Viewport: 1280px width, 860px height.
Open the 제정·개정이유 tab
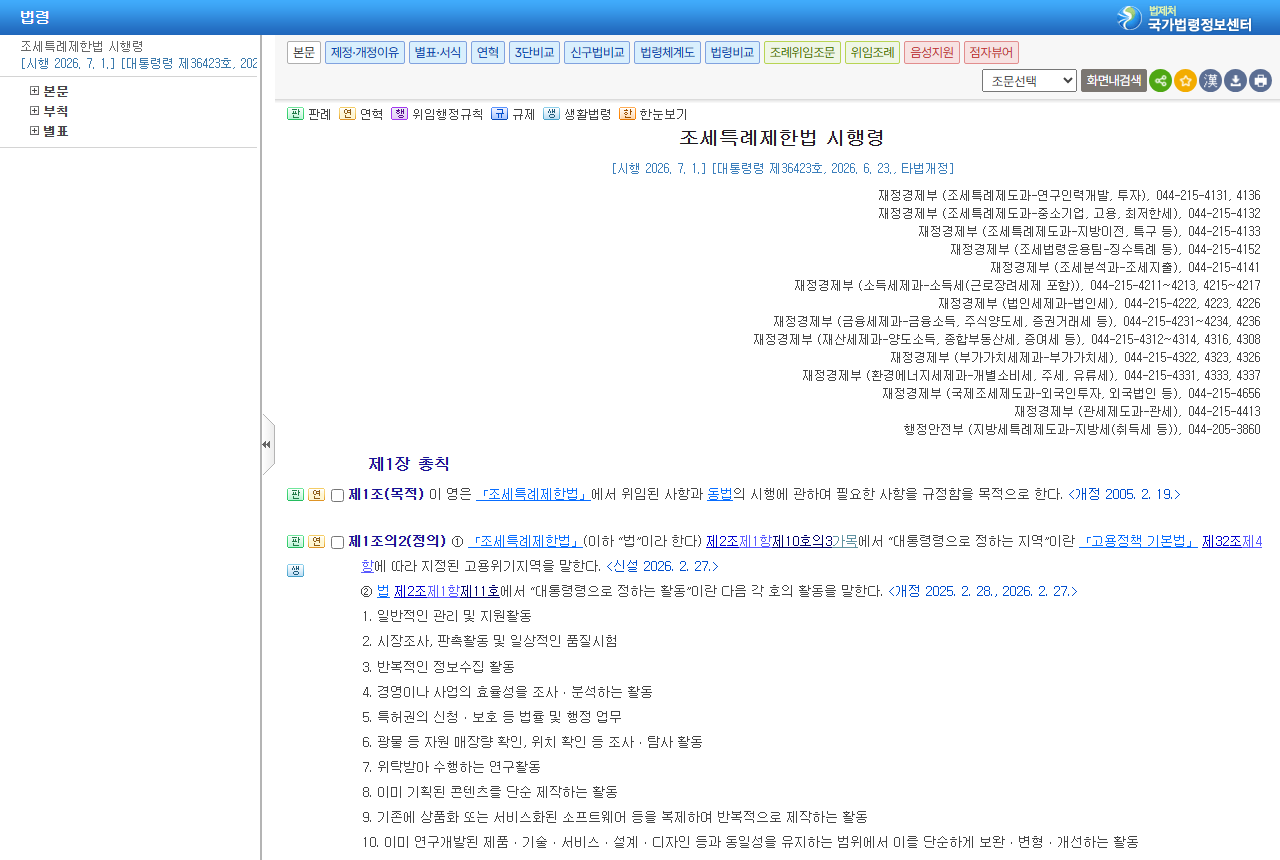coord(365,52)
